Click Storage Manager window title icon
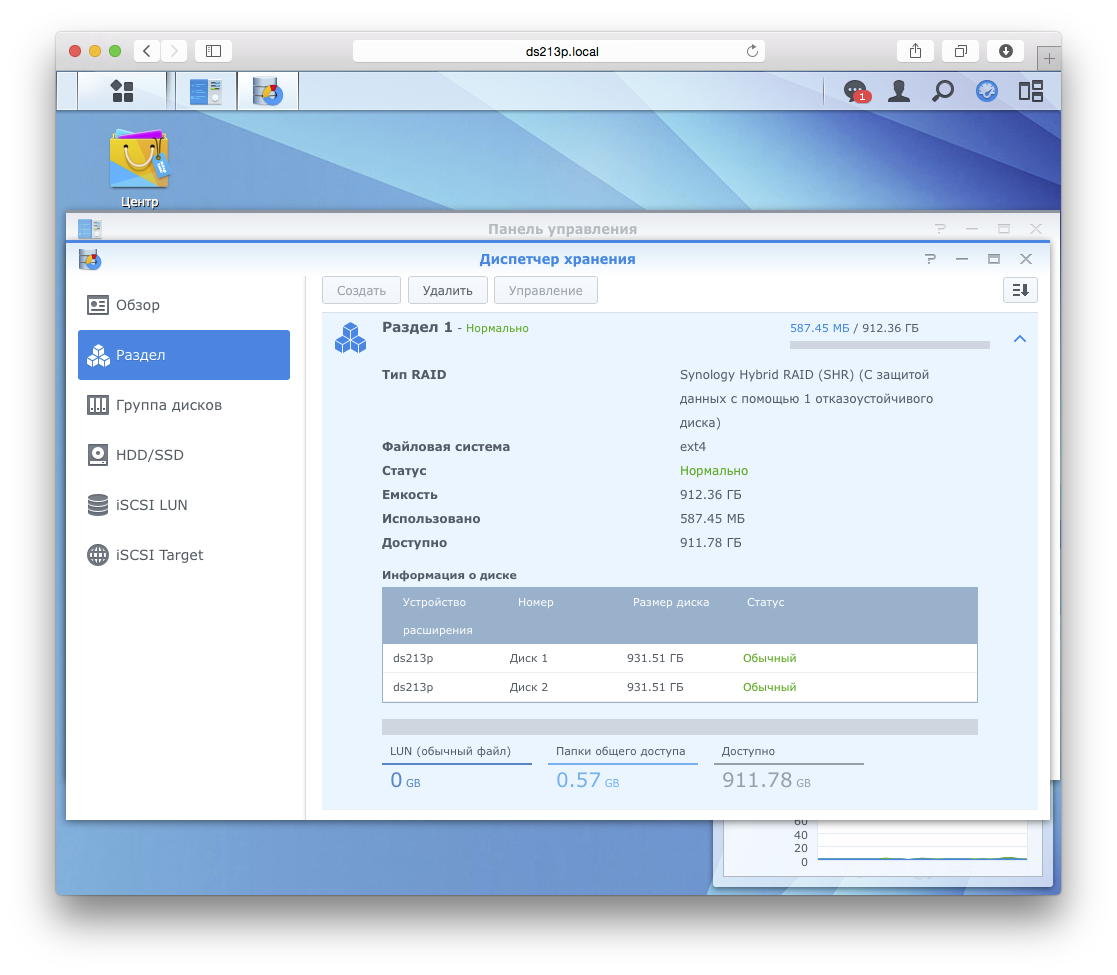 [x=90, y=259]
